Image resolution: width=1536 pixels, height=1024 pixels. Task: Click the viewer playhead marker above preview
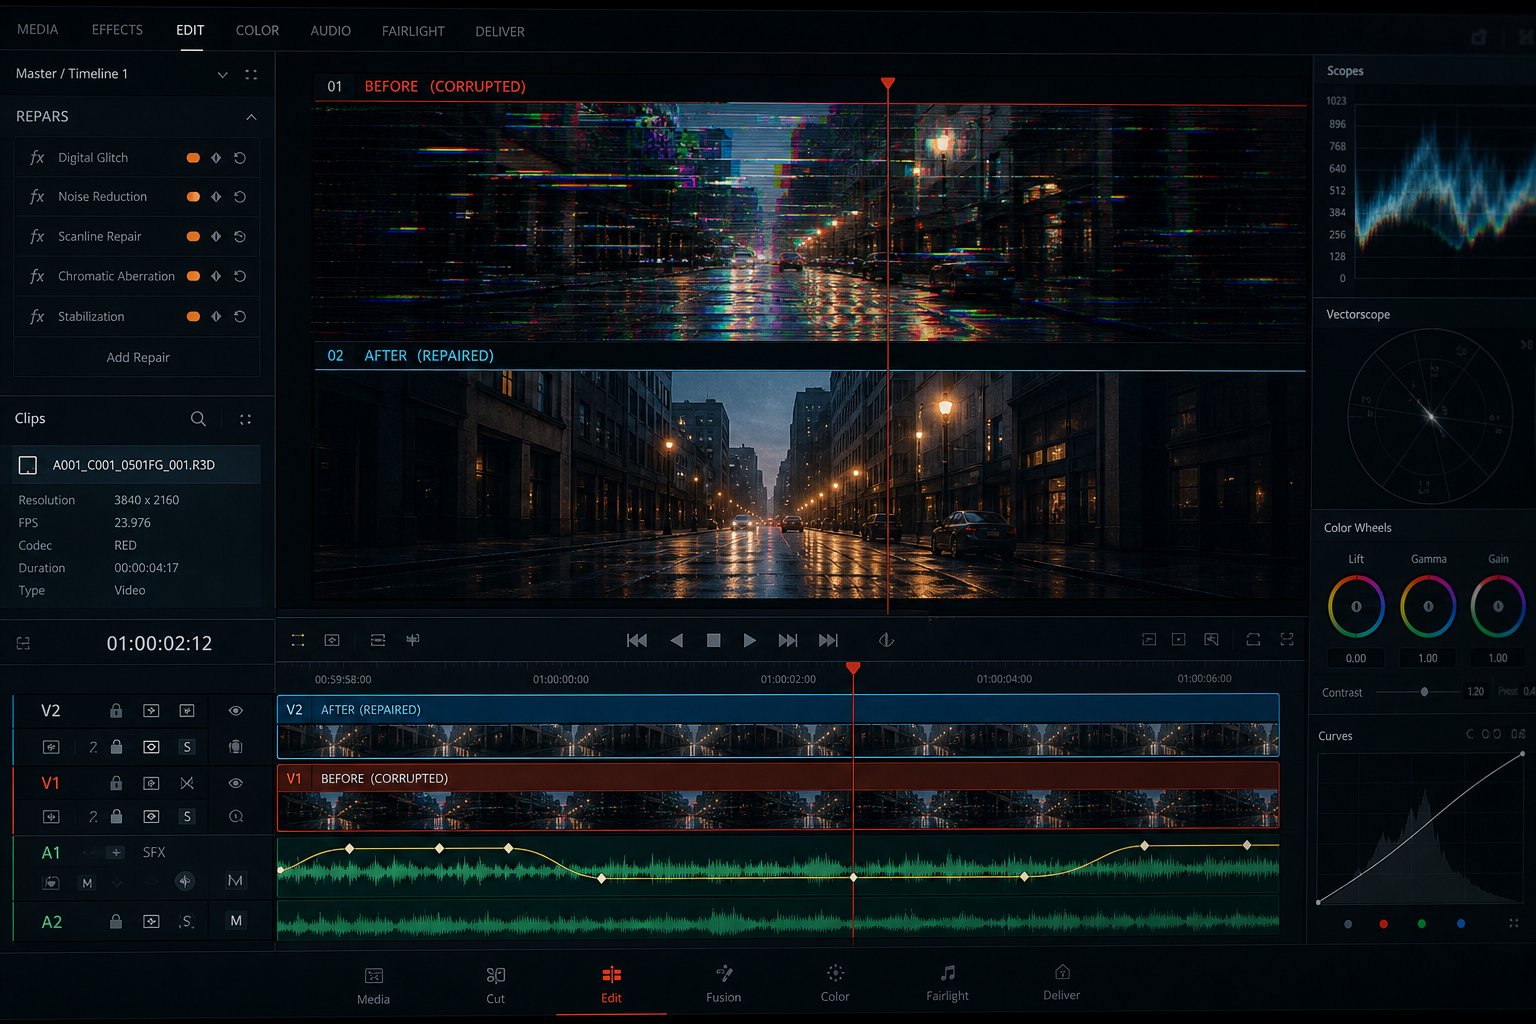888,83
